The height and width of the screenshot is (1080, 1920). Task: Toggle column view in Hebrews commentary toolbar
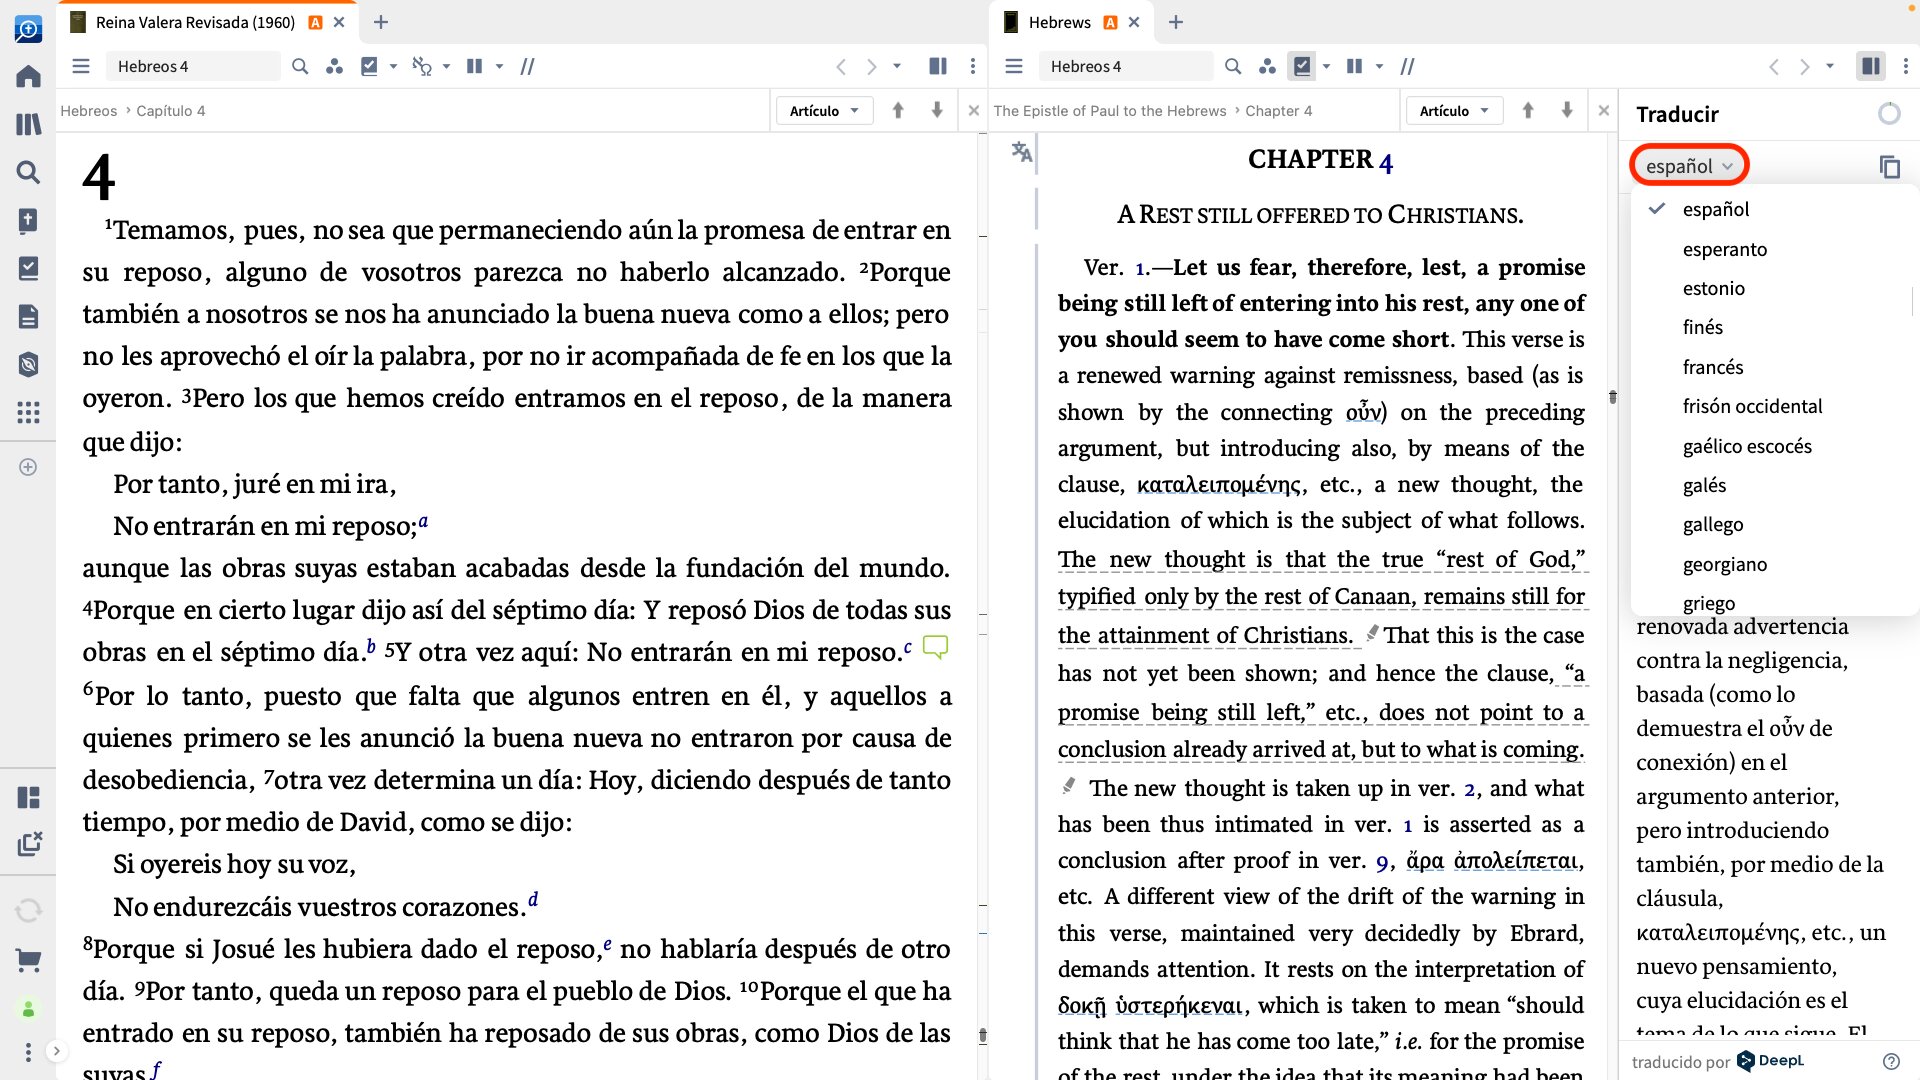[x=1354, y=66]
